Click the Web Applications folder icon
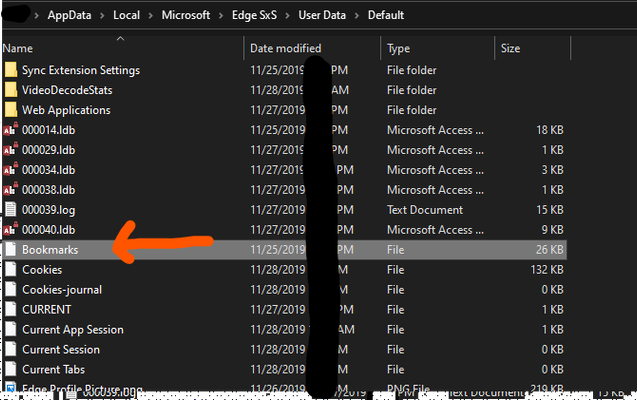Viewport: 637px width, 400px height. 11,110
